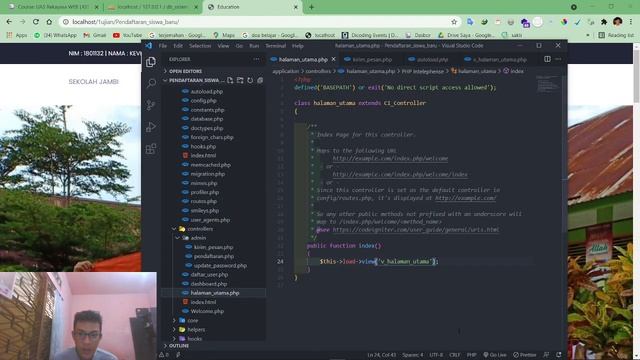Viewport: 640px width, 360px height.
Task: Click the code minimap in the editor
Action: [x=547, y=84]
